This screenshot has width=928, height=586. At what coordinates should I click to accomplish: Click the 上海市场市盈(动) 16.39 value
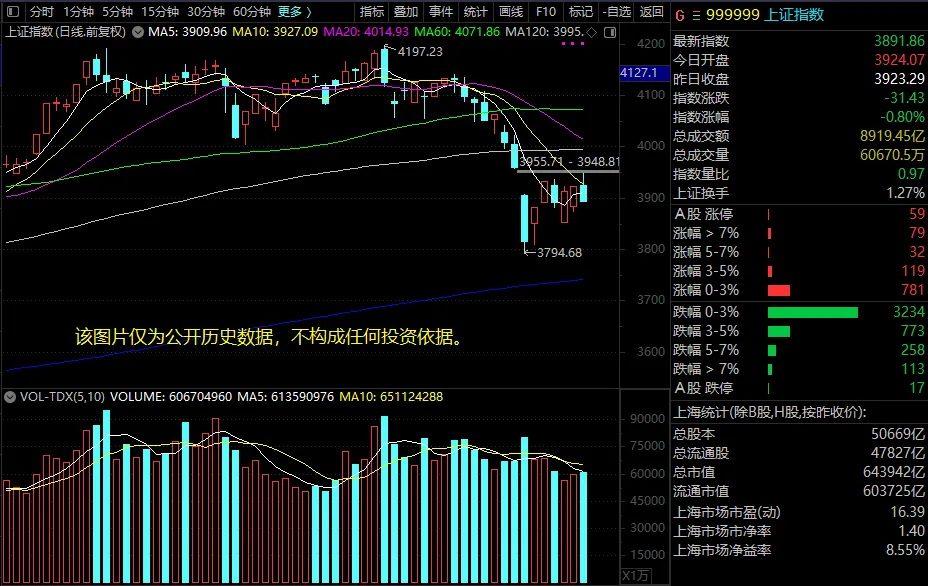point(907,512)
